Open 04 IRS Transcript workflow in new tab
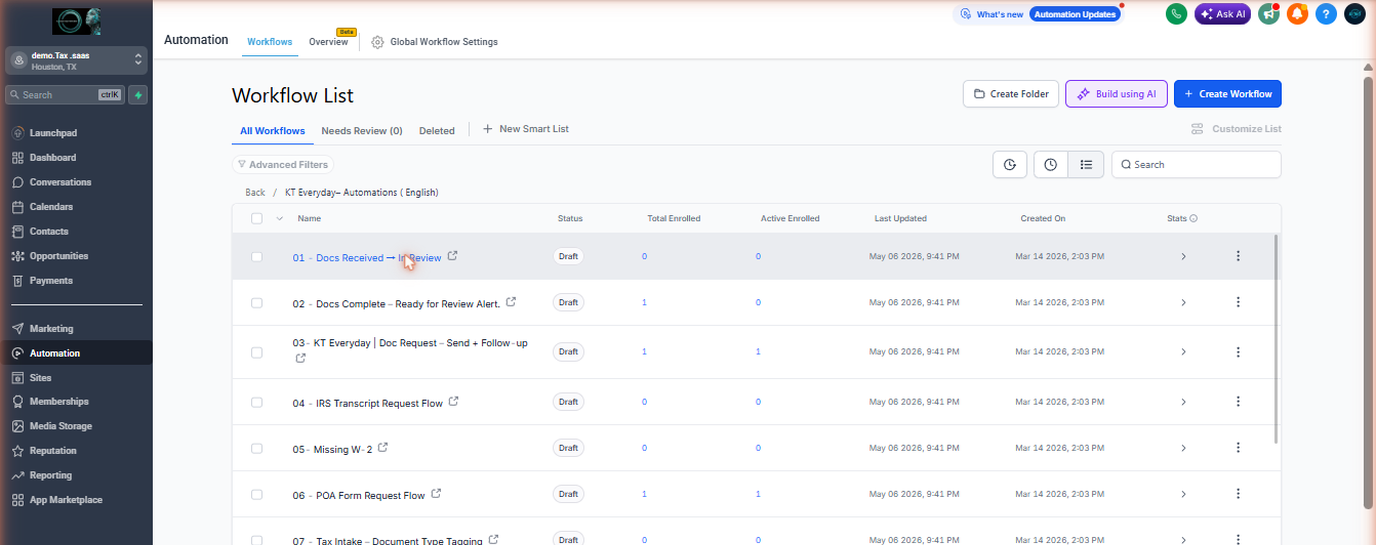Screen dimensions: 1376x545 click(x=454, y=402)
